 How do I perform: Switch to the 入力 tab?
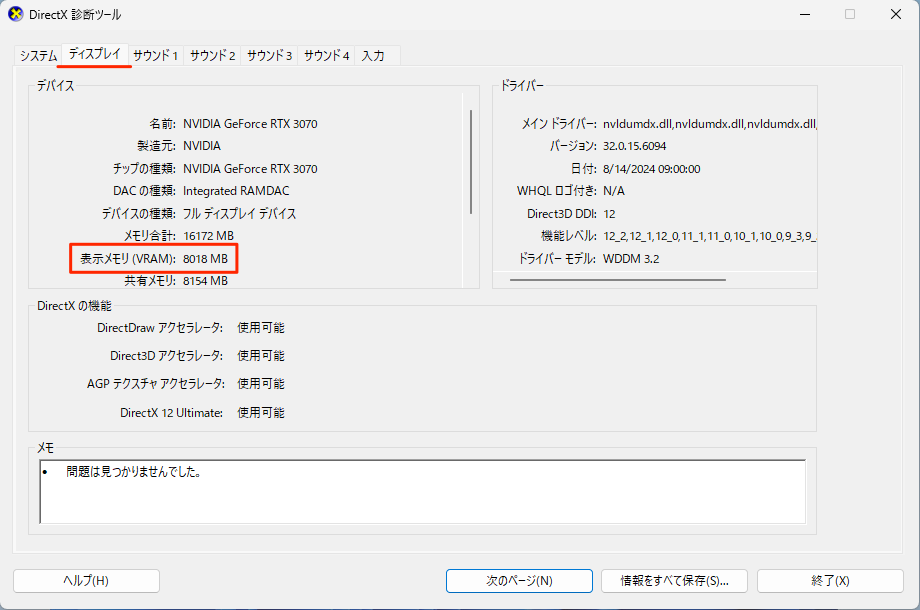pyautogui.click(x=376, y=57)
